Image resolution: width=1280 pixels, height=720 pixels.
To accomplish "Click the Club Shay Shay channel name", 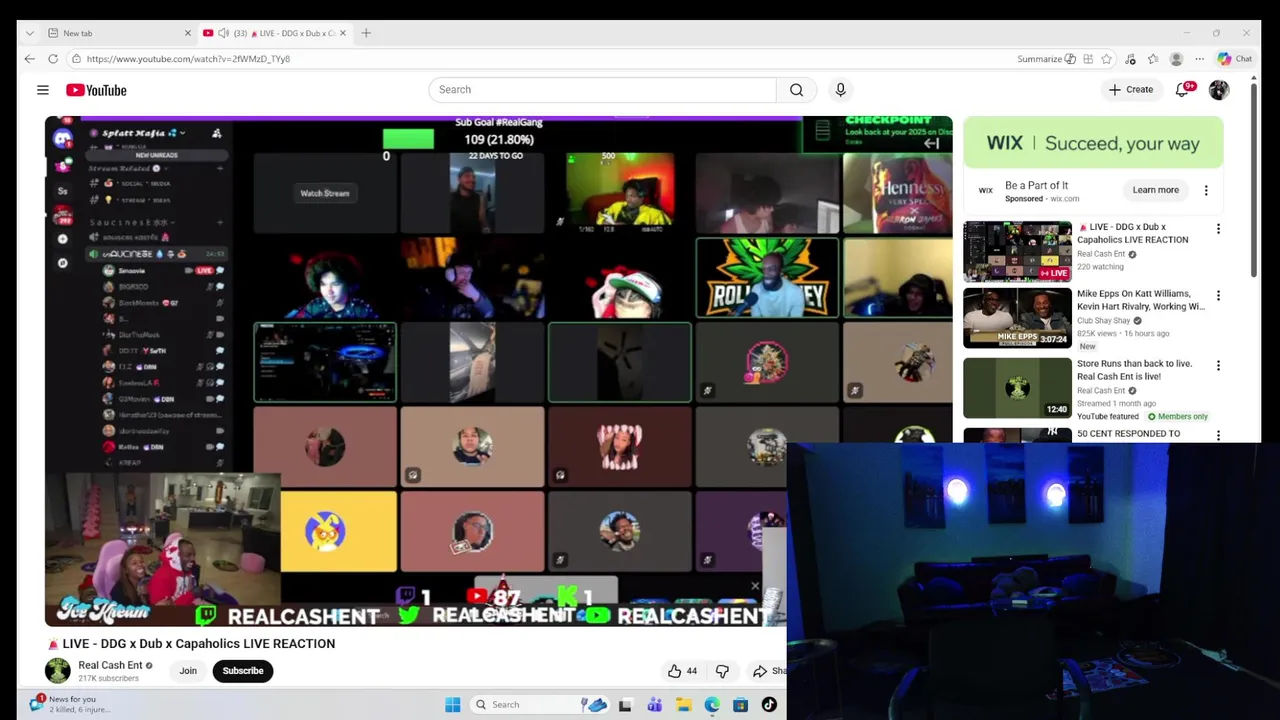I will (1104, 321).
